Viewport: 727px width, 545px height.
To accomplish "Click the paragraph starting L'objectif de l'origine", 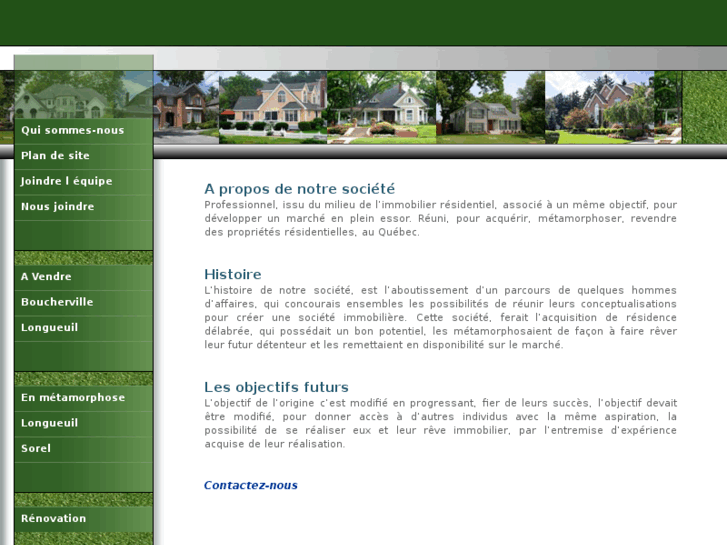I will [440, 423].
